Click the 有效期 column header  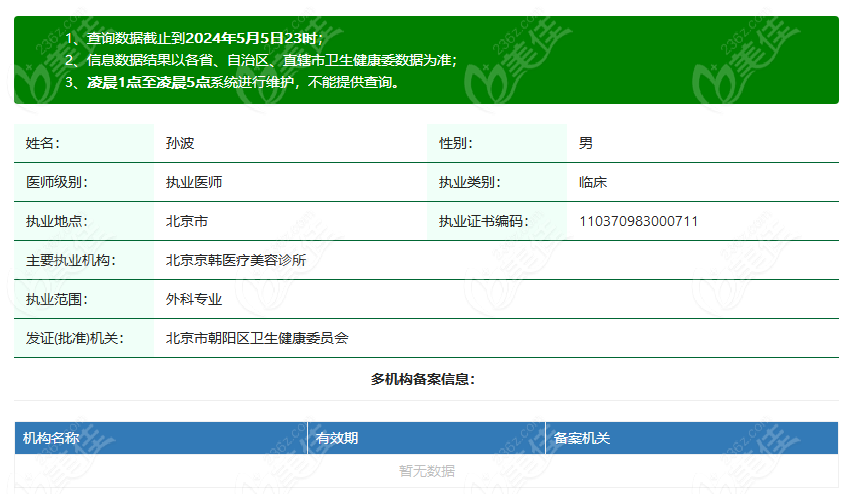(x=426, y=438)
